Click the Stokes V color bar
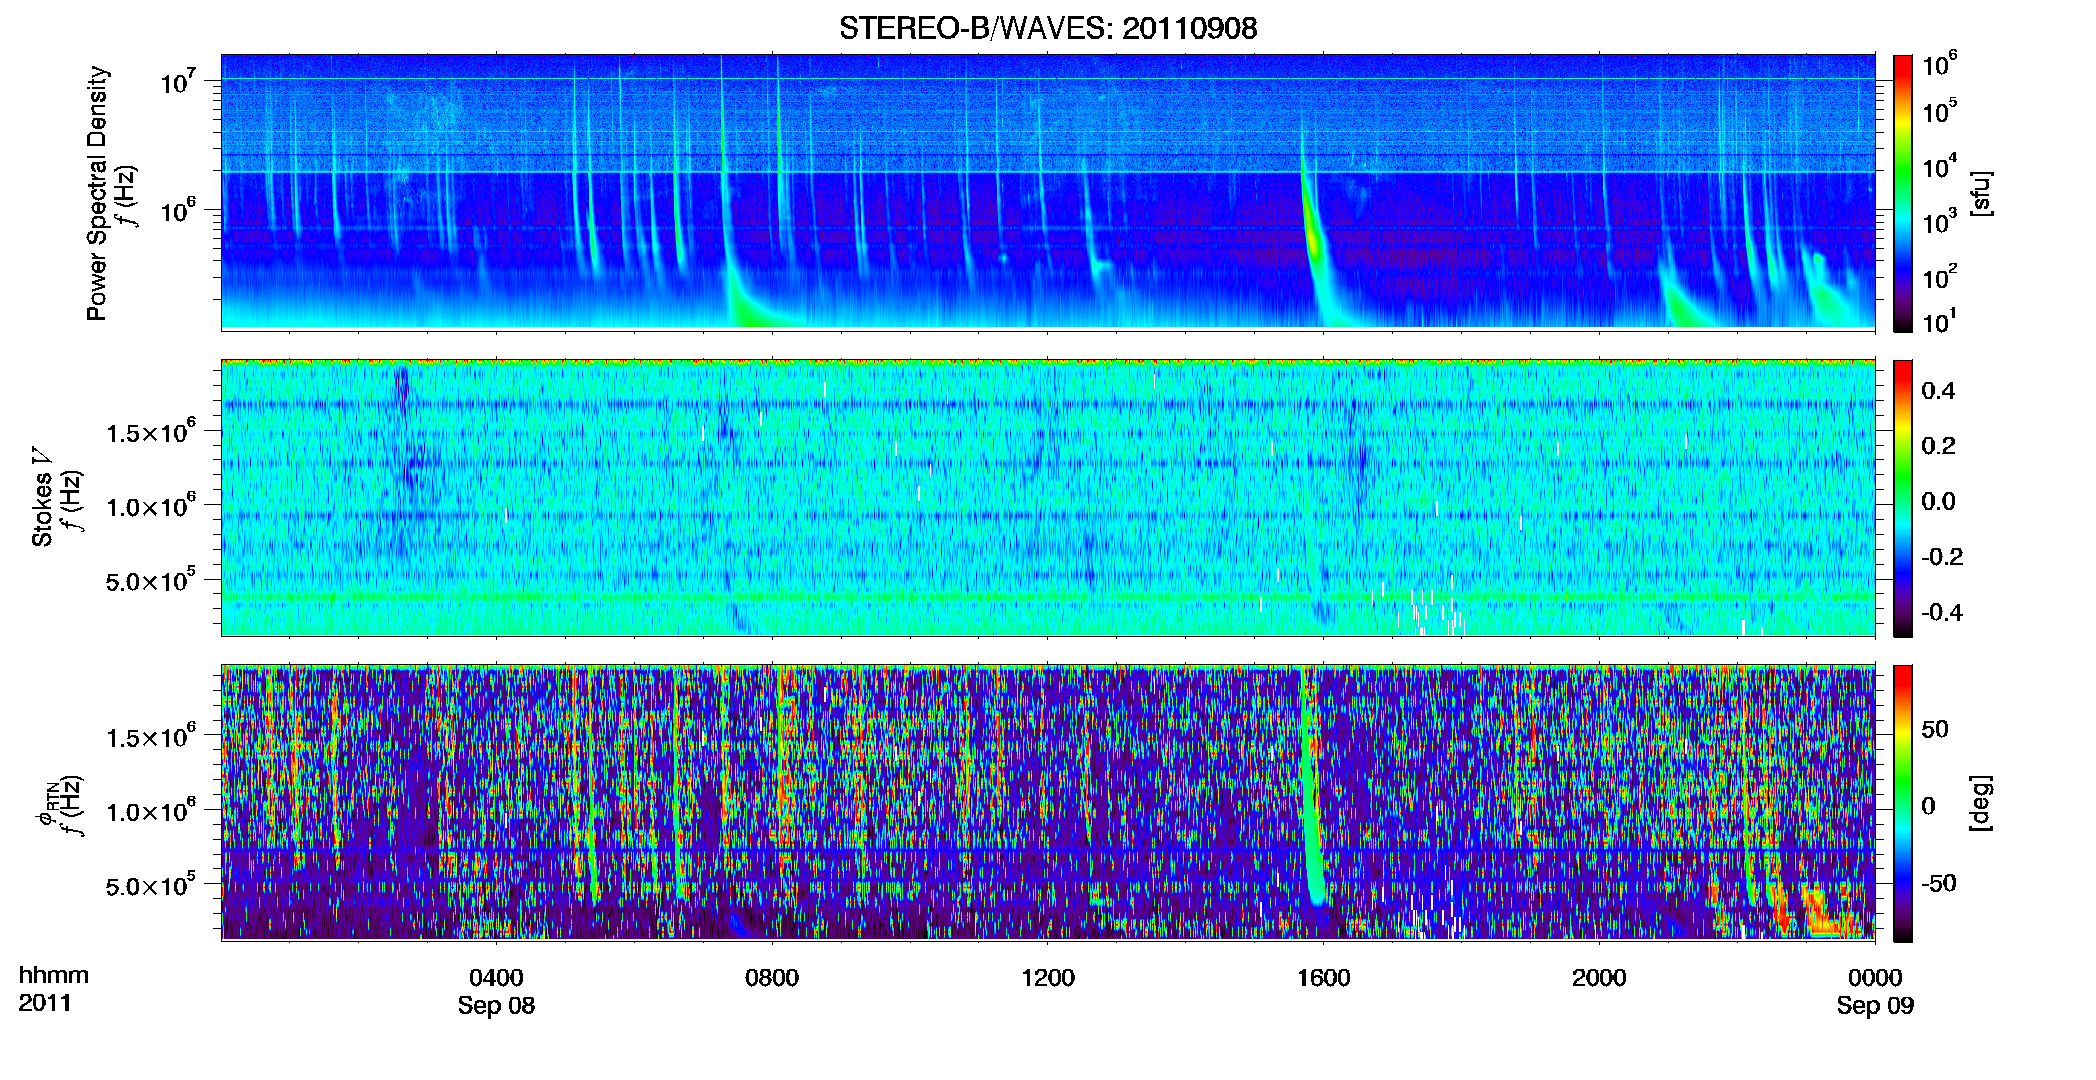This screenshot has width=2096, height=1080. 1903,498
